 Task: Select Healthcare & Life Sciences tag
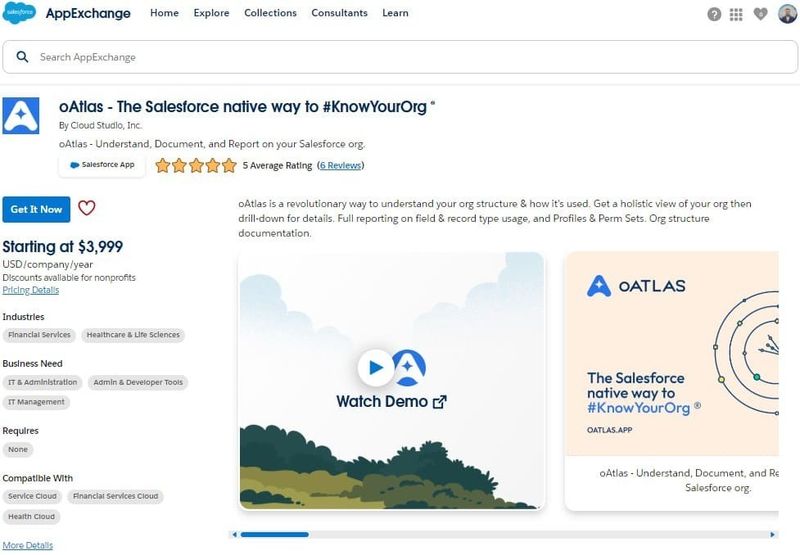(133, 335)
